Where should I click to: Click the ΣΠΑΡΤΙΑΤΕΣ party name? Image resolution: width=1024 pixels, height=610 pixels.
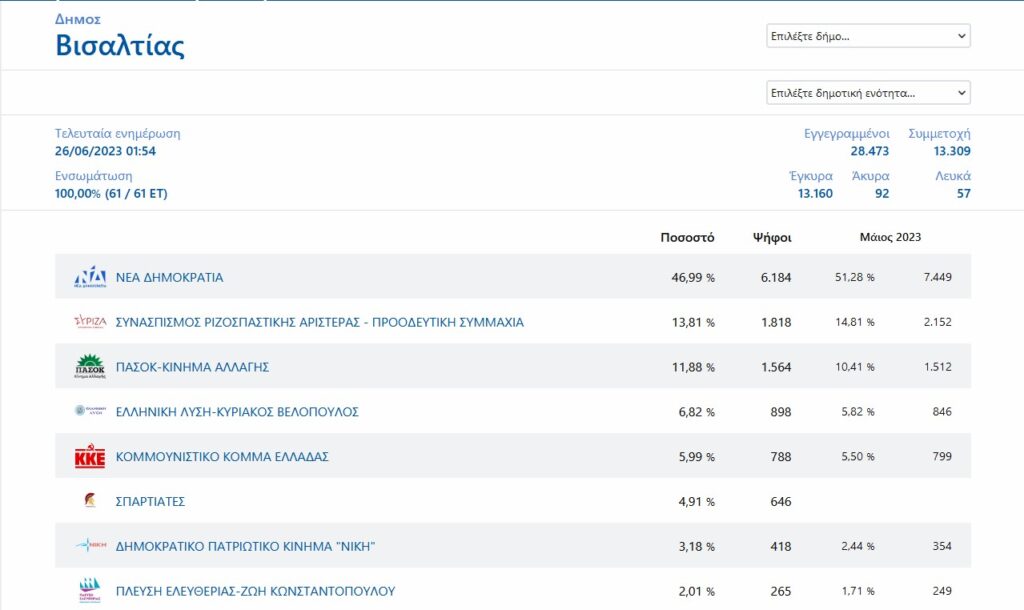pos(150,501)
